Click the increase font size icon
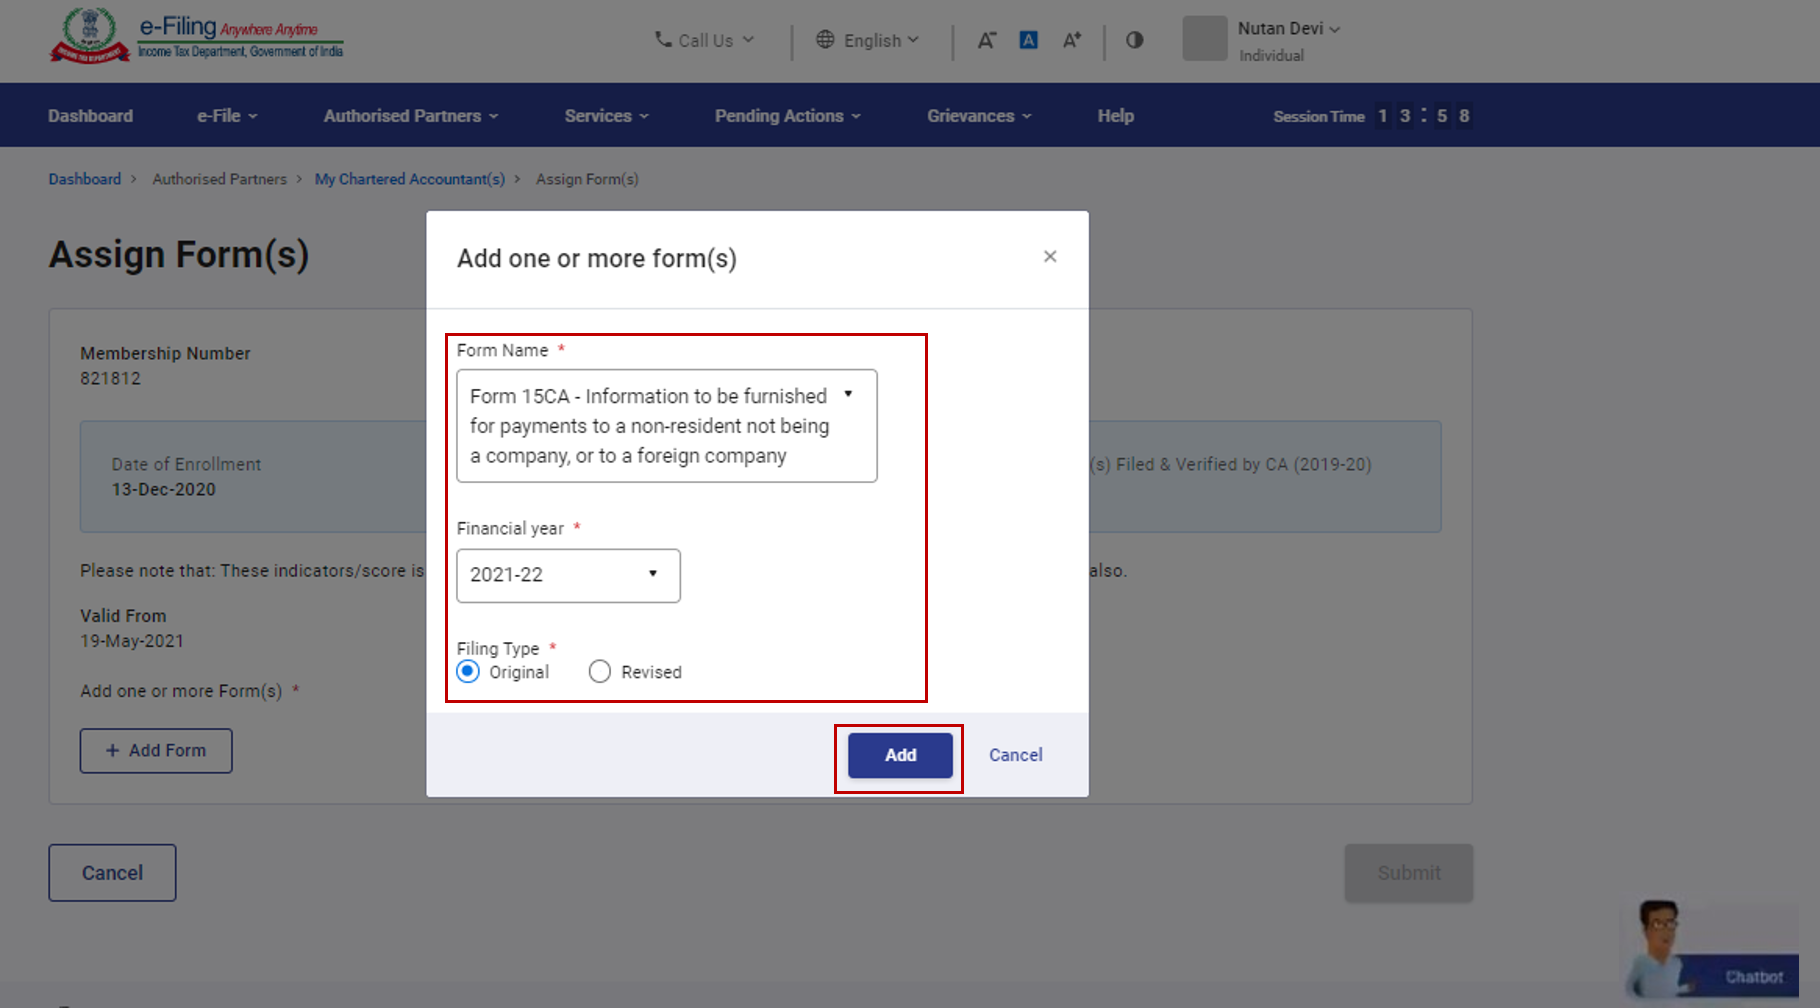The image size is (1820, 1008). (1072, 40)
